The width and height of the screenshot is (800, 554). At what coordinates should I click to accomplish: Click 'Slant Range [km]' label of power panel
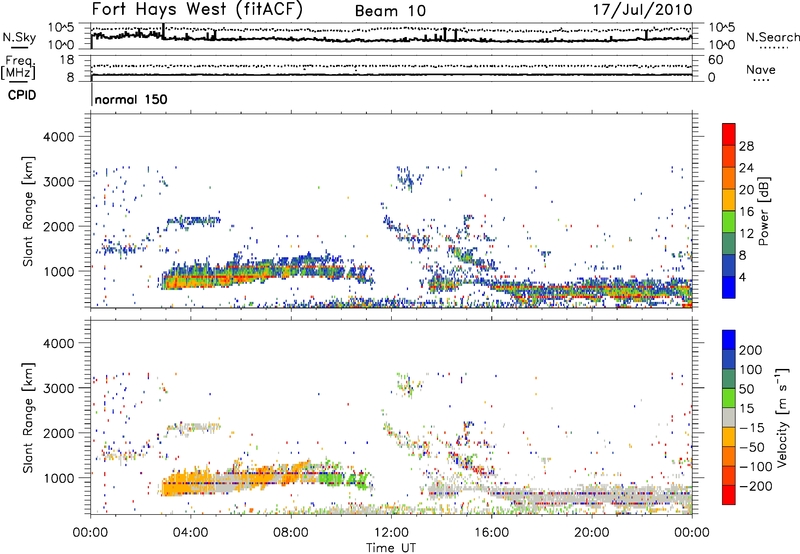(x=28, y=211)
